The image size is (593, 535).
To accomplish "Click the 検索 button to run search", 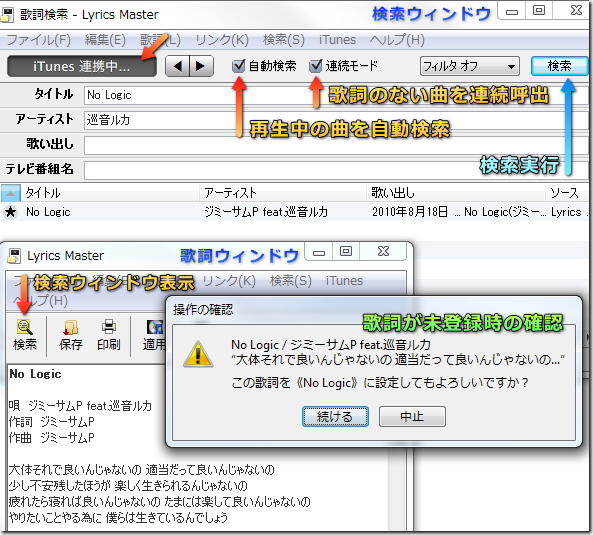I will (559, 66).
